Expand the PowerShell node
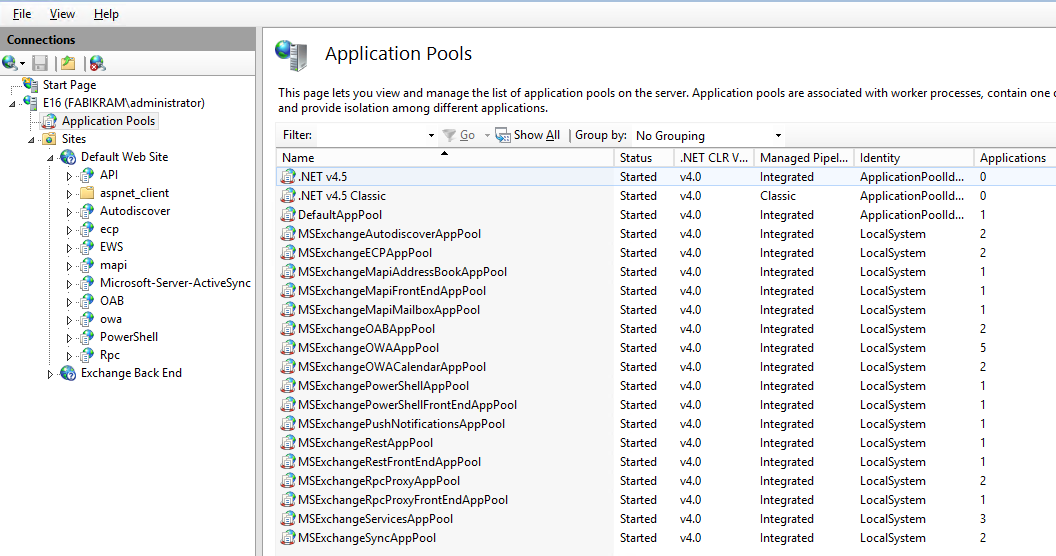 coord(69,338)
